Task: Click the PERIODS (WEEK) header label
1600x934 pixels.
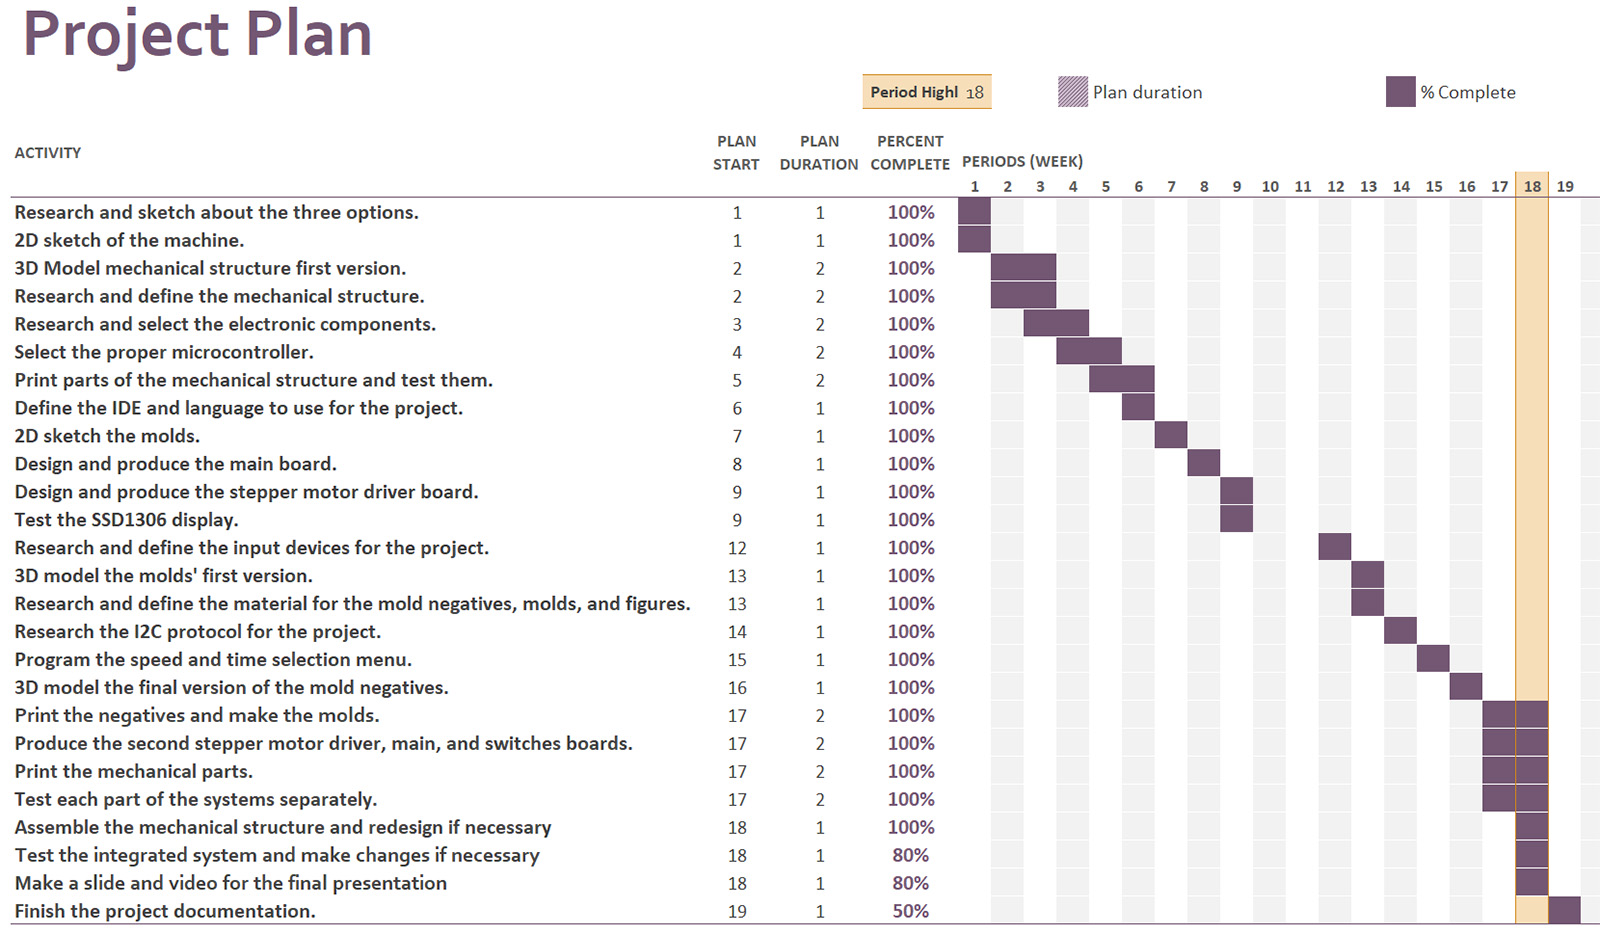Action: click(1022, 162)
